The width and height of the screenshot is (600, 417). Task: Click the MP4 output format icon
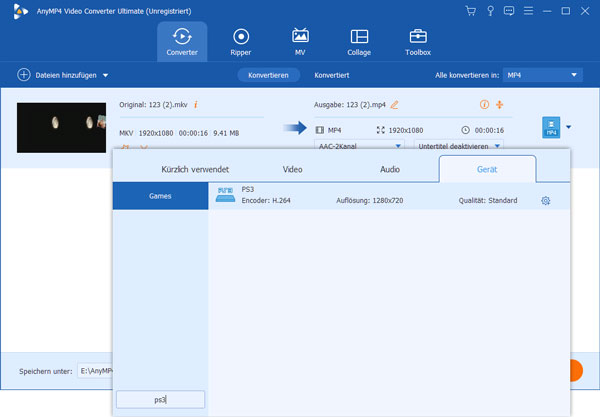(551, 127)
